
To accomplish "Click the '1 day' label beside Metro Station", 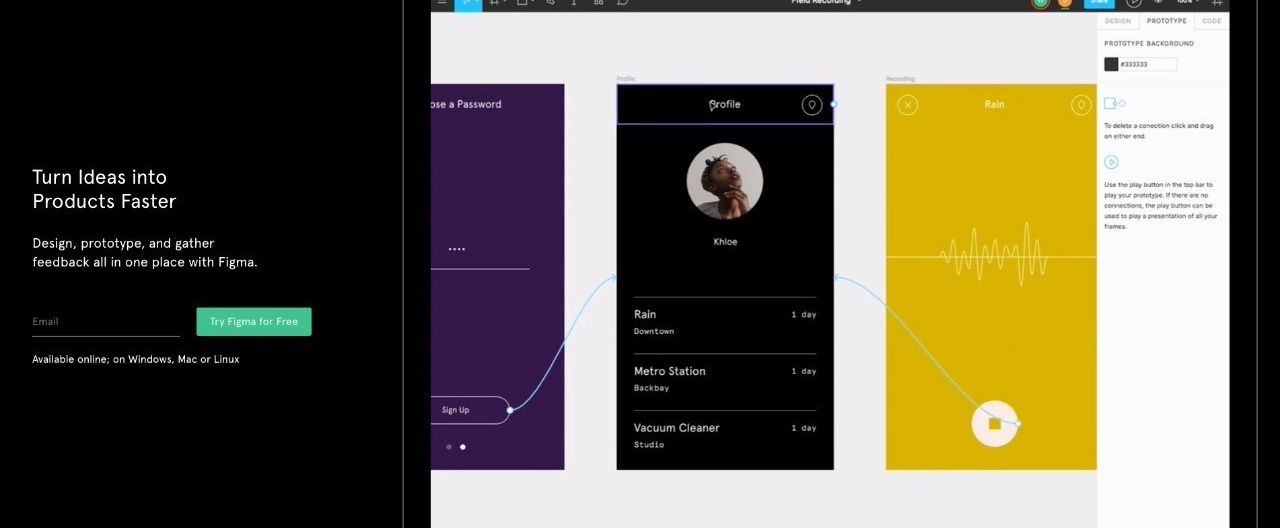I will click(804, 371).
